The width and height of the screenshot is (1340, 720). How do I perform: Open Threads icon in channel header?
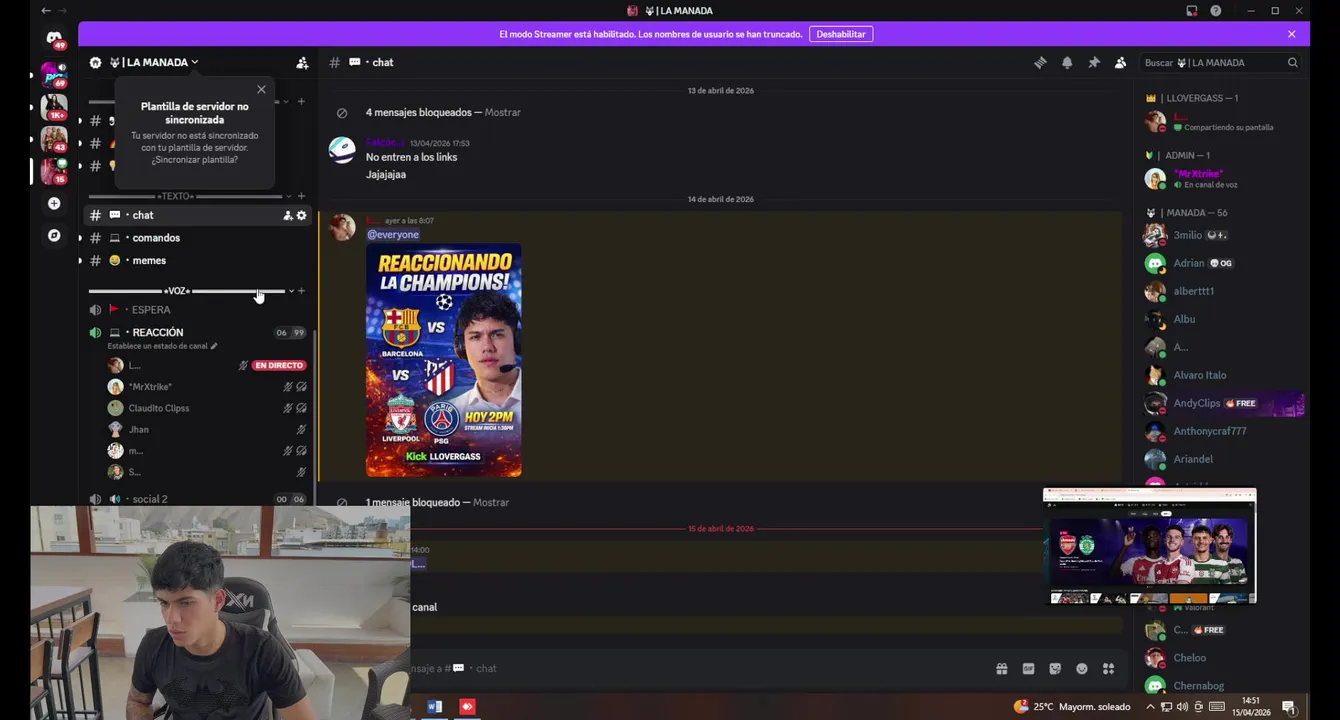pyautogui.click(x=1040, y=62)
